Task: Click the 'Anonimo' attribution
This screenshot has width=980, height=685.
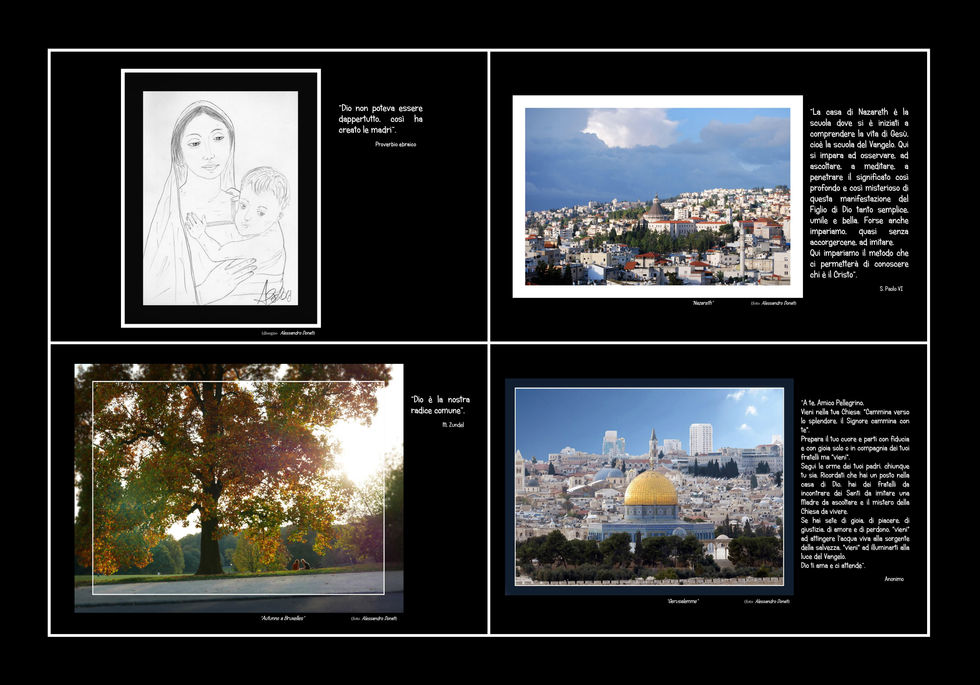Action: (894, 579)
